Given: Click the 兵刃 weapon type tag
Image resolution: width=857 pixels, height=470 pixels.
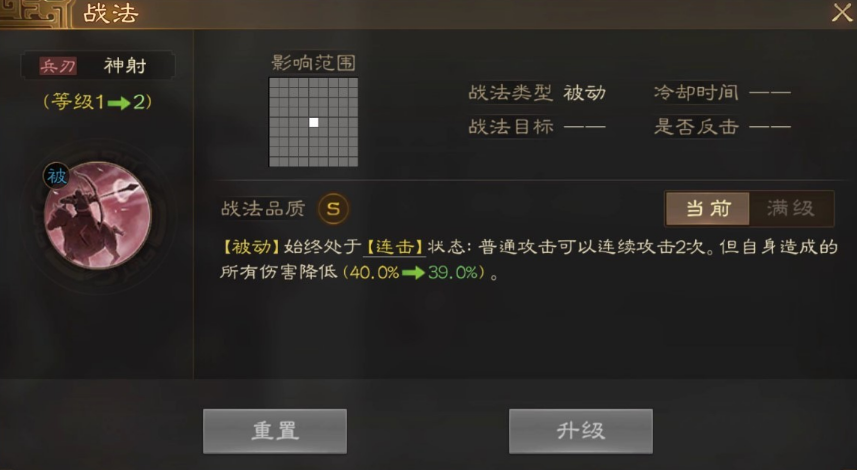Looking at the screenshot, I should (58, 66).
